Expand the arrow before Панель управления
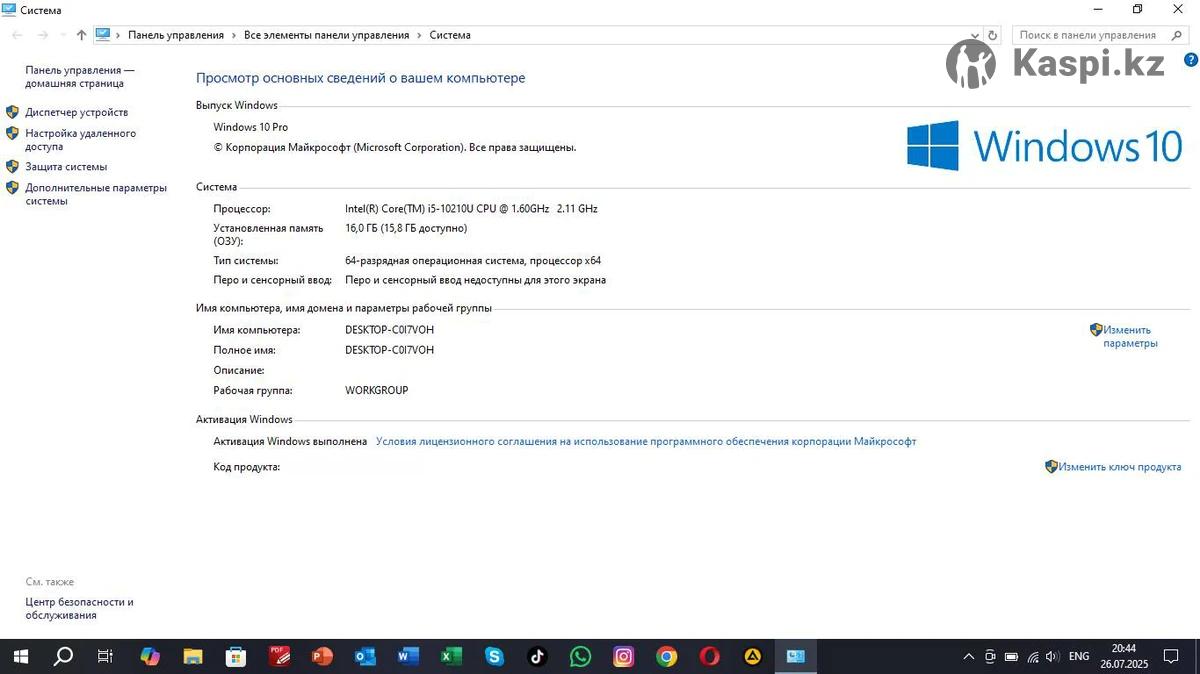Screen dimensions: 1200x674 tap(119, 35)
